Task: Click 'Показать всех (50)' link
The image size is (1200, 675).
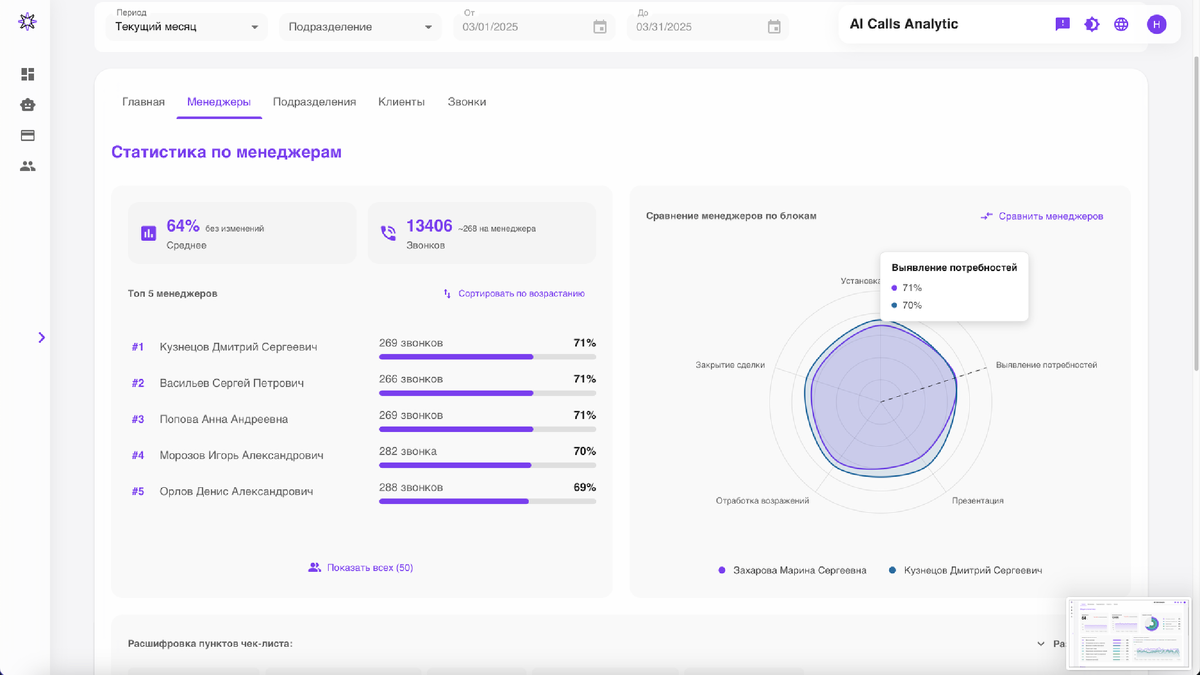Action: [369, 568]
